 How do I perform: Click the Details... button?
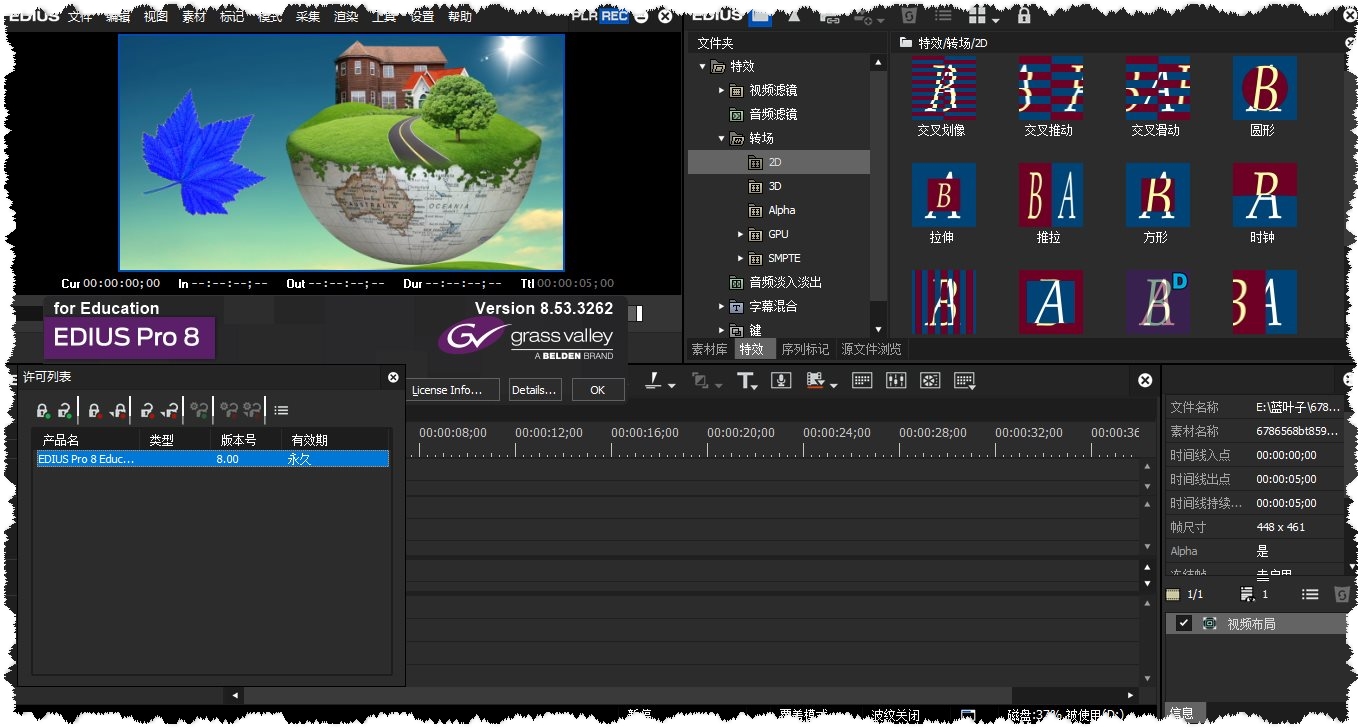click(535, 390)
